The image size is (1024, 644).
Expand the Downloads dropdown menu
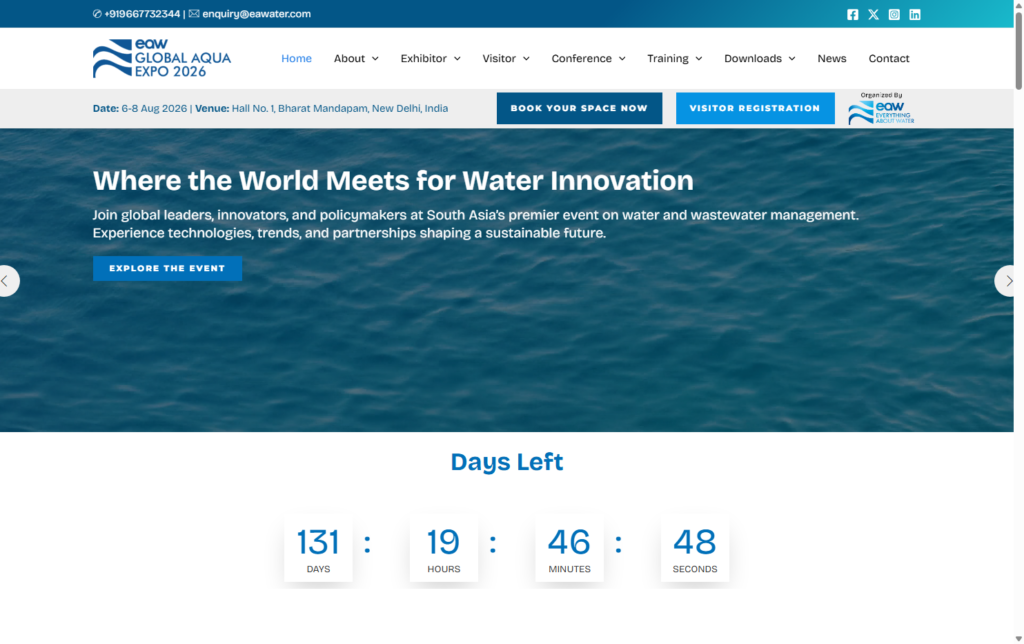tap(759, 59)
